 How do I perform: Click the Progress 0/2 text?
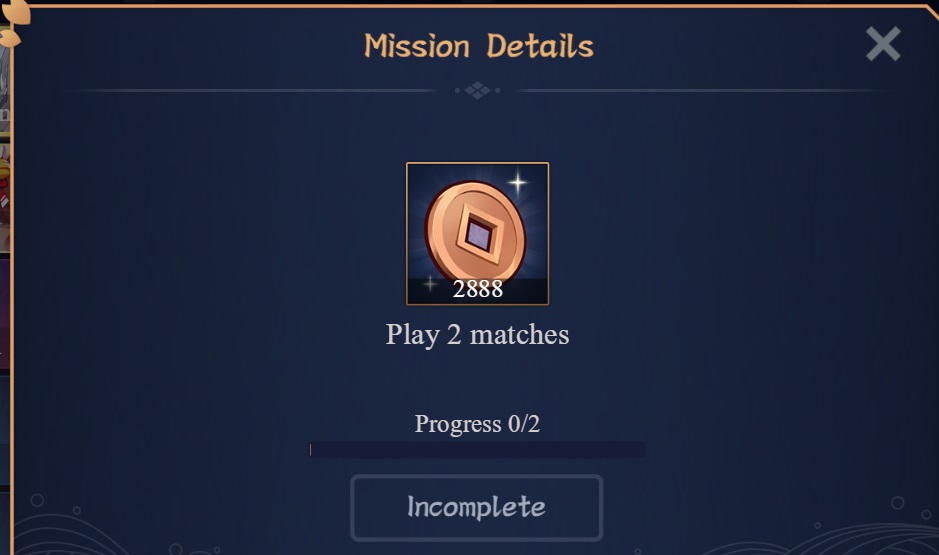477,424
